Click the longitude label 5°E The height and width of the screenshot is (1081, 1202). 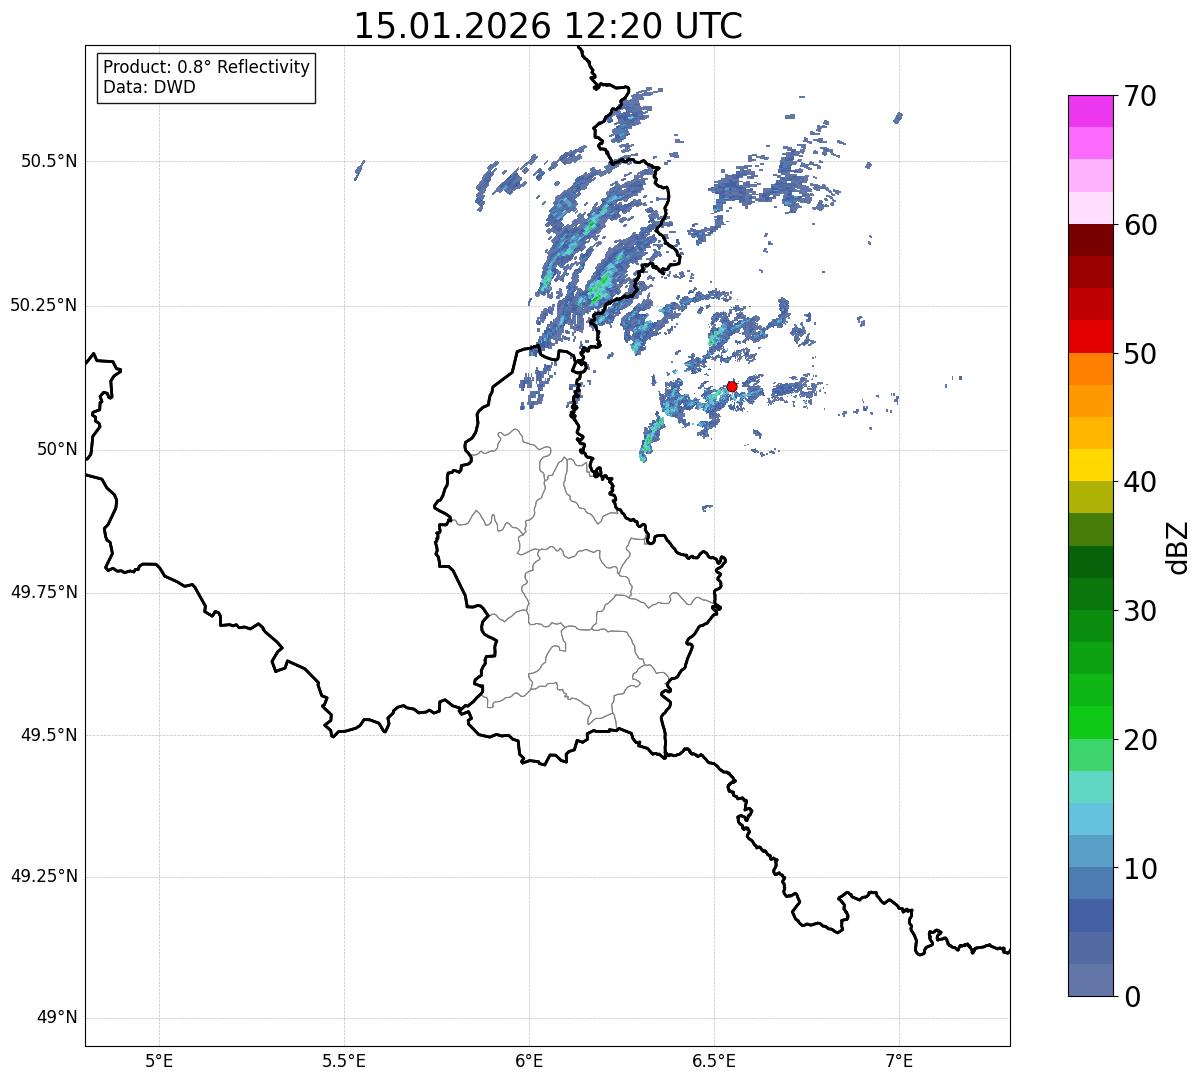pos(159,1061)
